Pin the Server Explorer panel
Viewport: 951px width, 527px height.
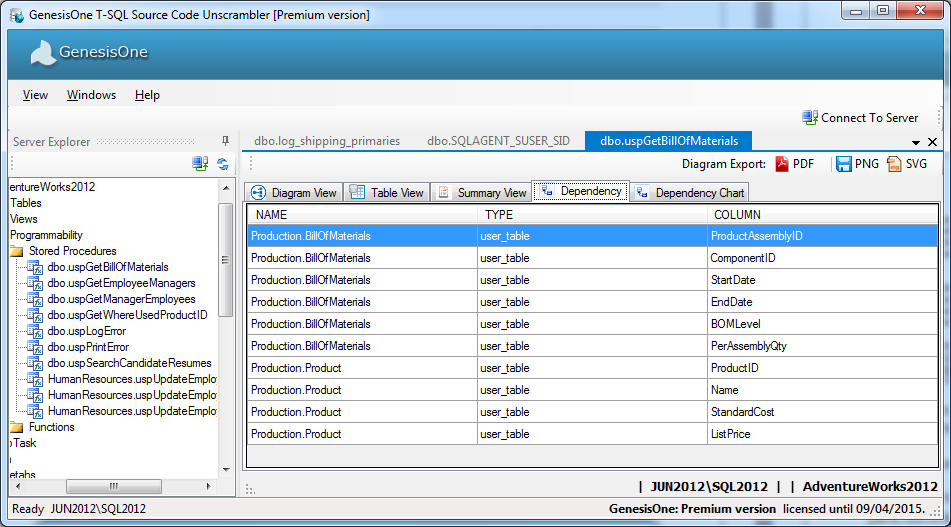(226, 141)
